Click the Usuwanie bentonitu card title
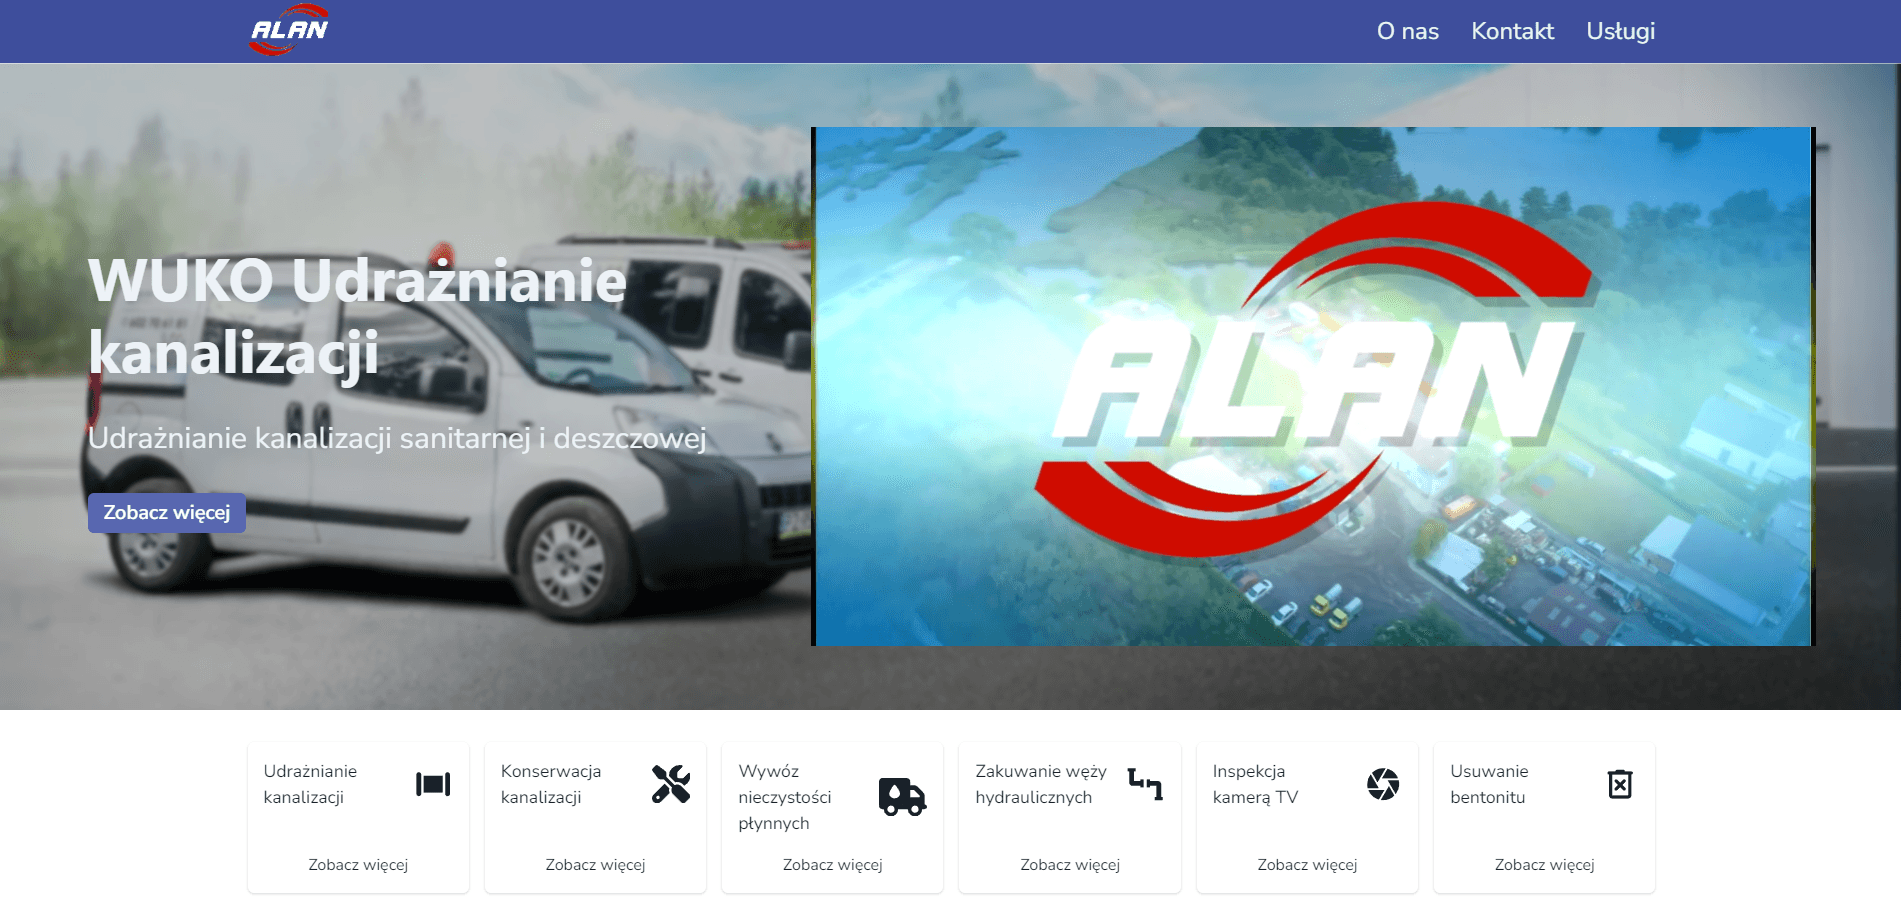Viewport: 1901px width, 908px height. tap(1489, 784)
